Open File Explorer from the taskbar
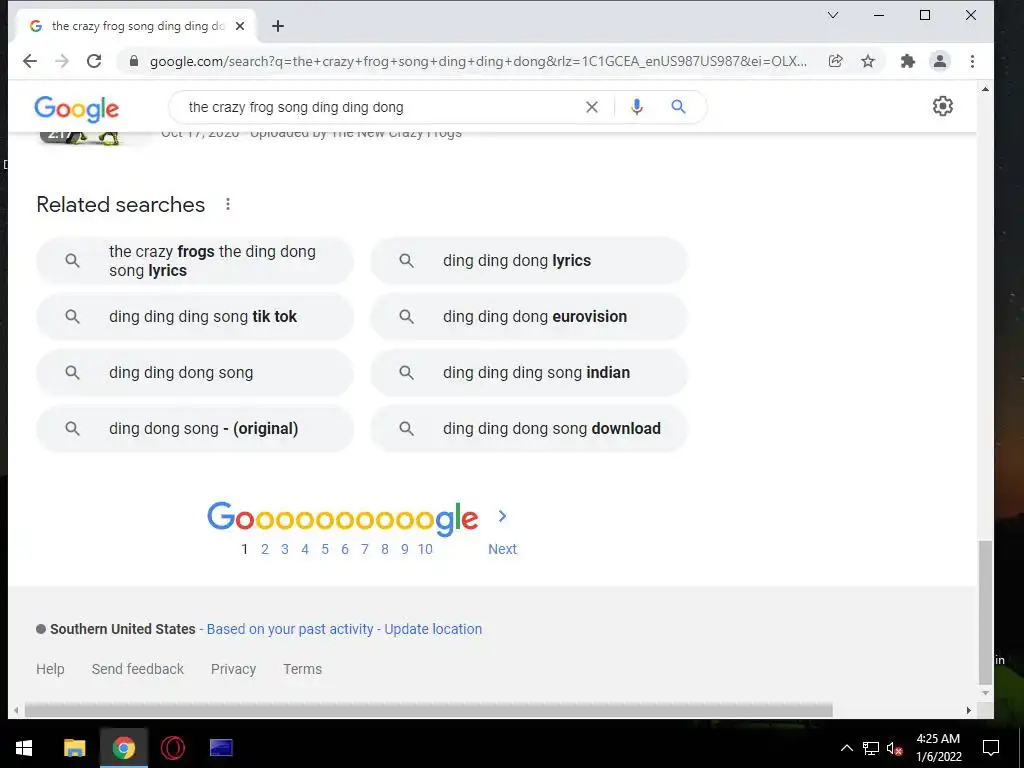 click(x=74, y=748)
